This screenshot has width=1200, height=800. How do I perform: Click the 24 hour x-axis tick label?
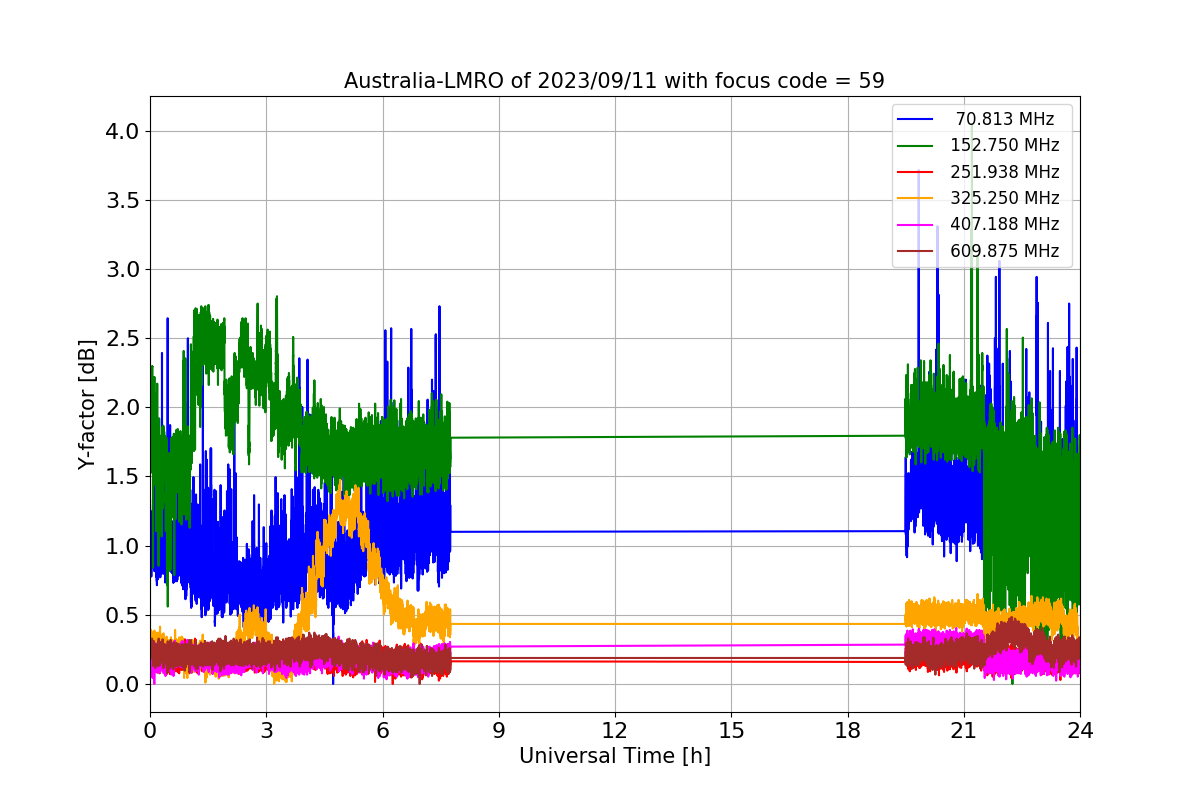(1080, 730)
